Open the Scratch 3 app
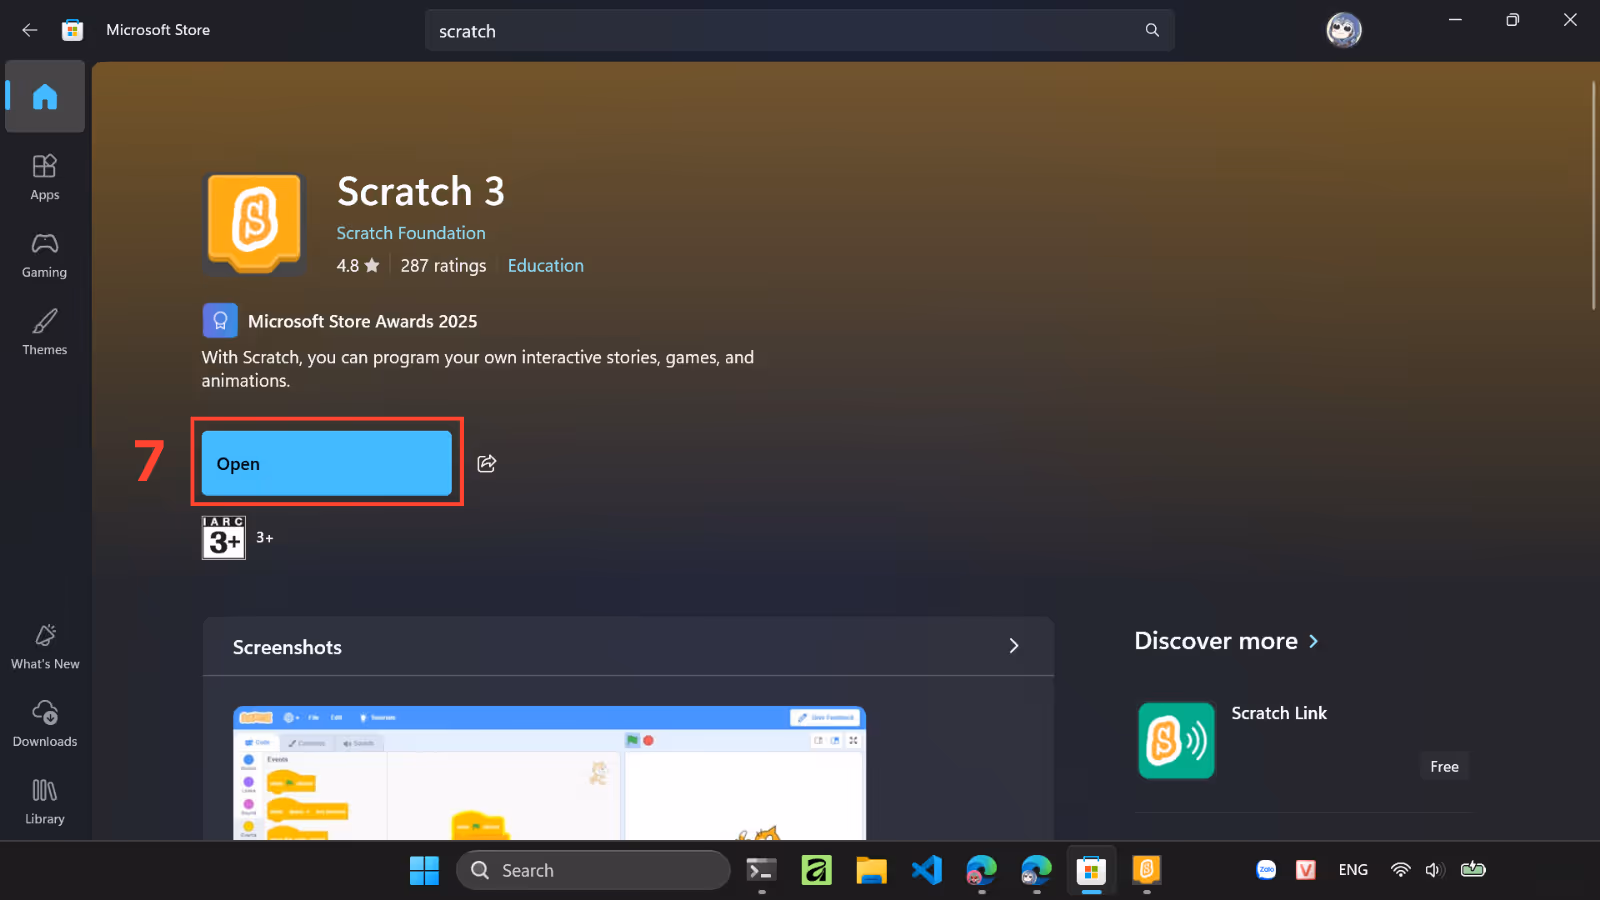The width and height of the screenshot is (1600, 900). pyautogui.click(x=327, y=463)
